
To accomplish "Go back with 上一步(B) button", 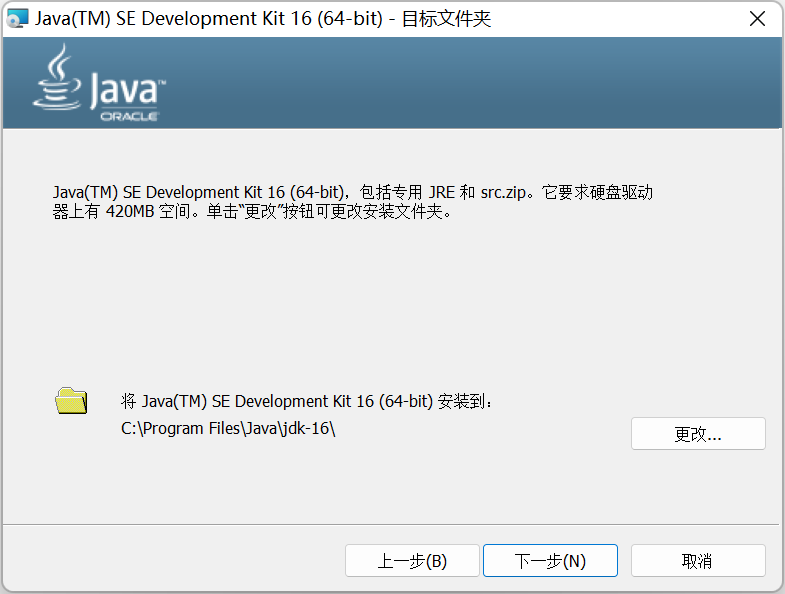I will (412, 560).
